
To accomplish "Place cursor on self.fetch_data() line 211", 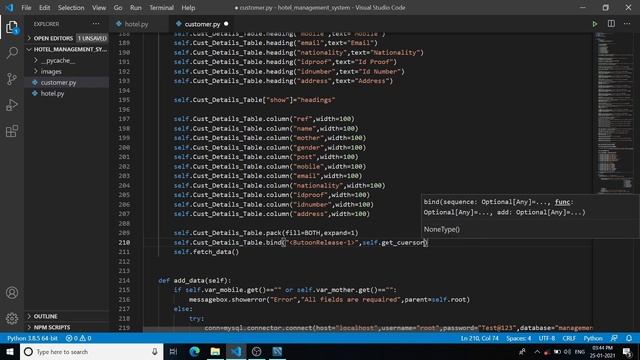I will pyautogui.click(x=206, y=252).
